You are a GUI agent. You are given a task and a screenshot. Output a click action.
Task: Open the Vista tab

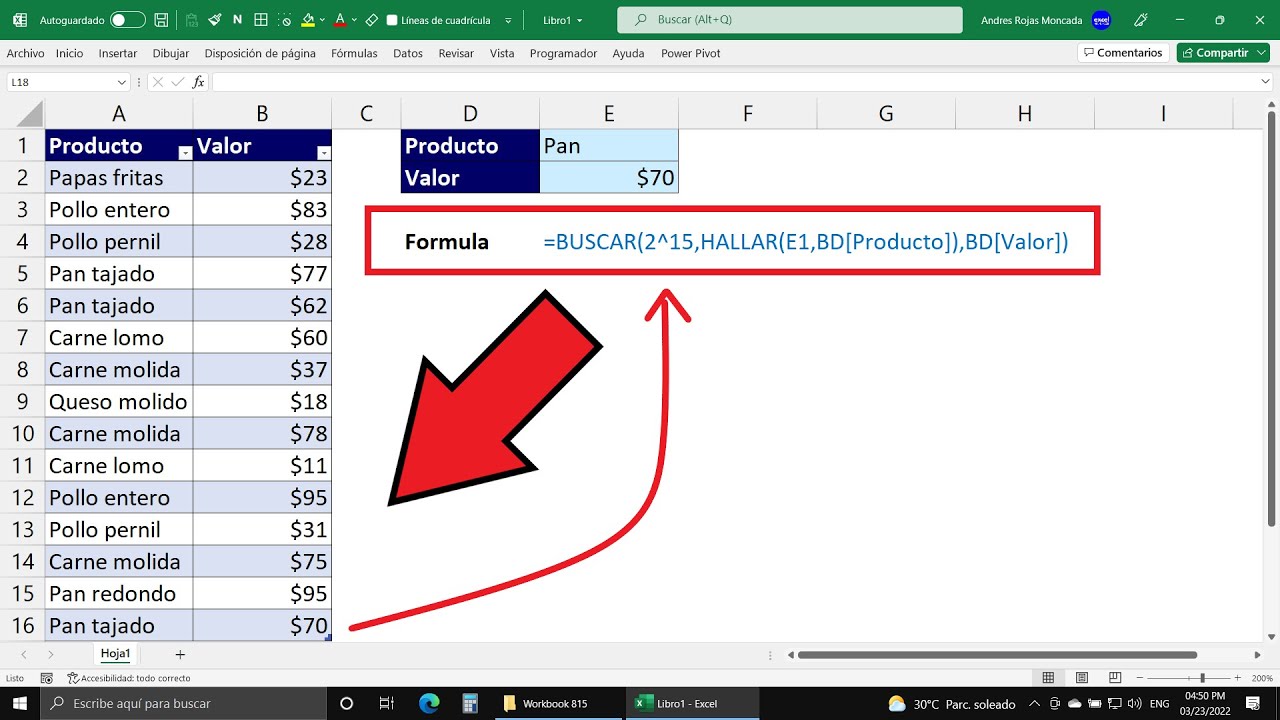[x=502, y=53]
